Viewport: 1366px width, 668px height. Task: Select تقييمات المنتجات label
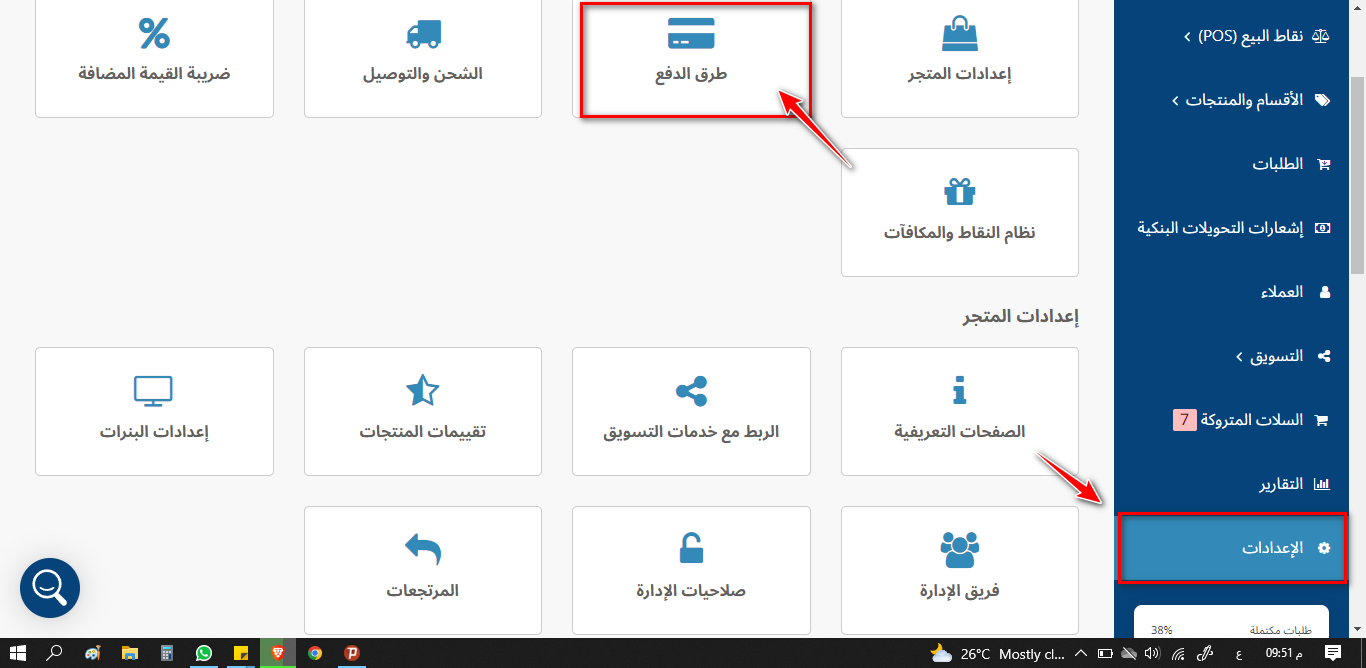423,432
